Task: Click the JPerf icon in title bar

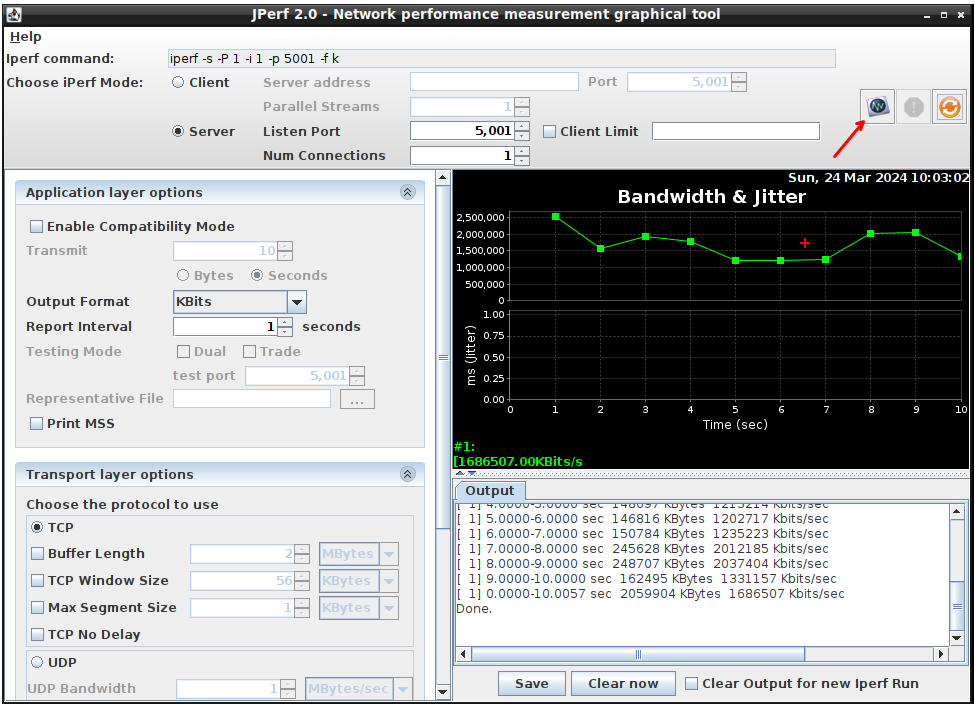Action: tap(14, 14)
